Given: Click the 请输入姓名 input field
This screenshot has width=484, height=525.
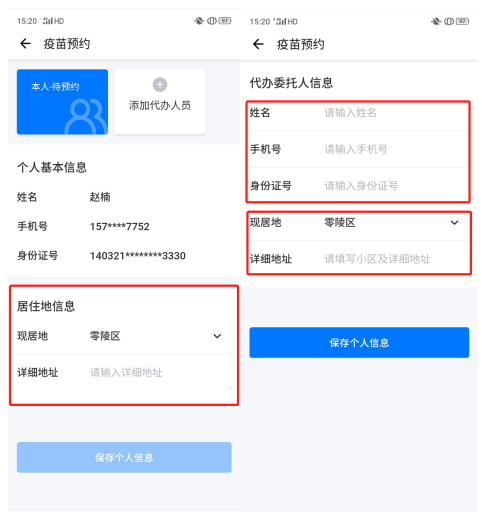Looking at the screenshot, I should [395, 113].
